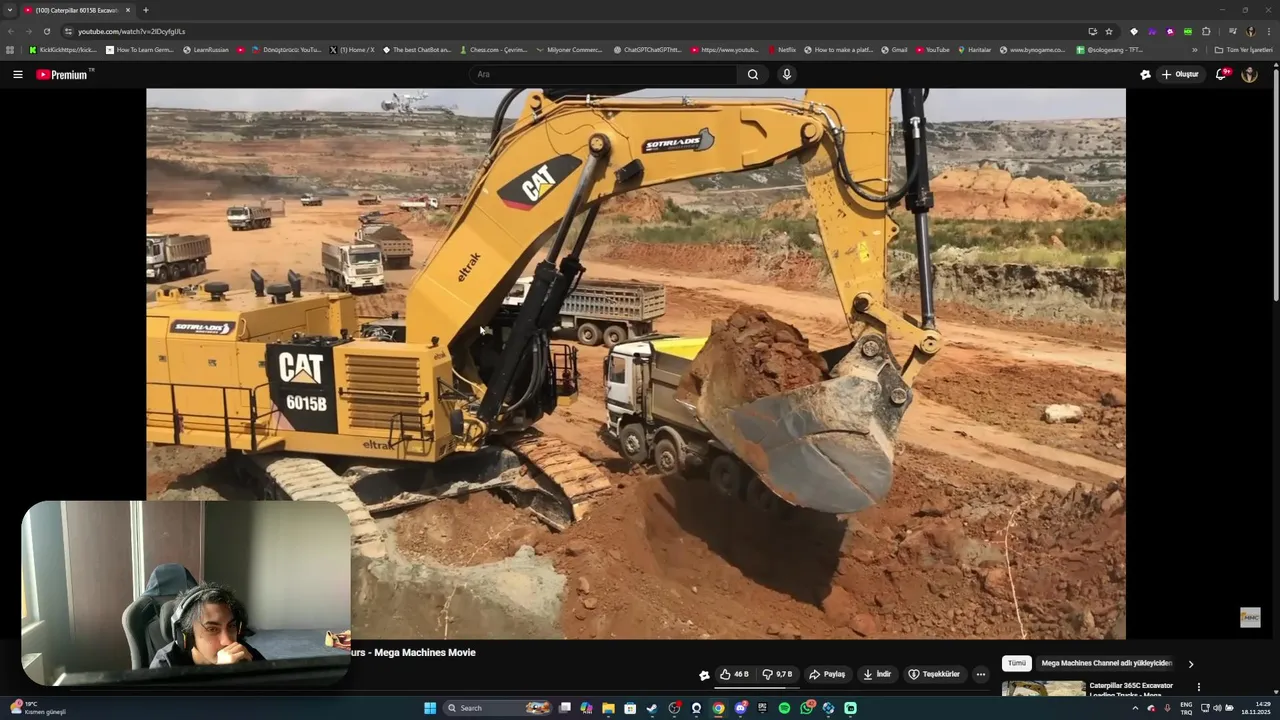Screen dimensions: 1280x720
Task: Dislike the video with 9,7 B thumbs-down
Action: [777, 674]
